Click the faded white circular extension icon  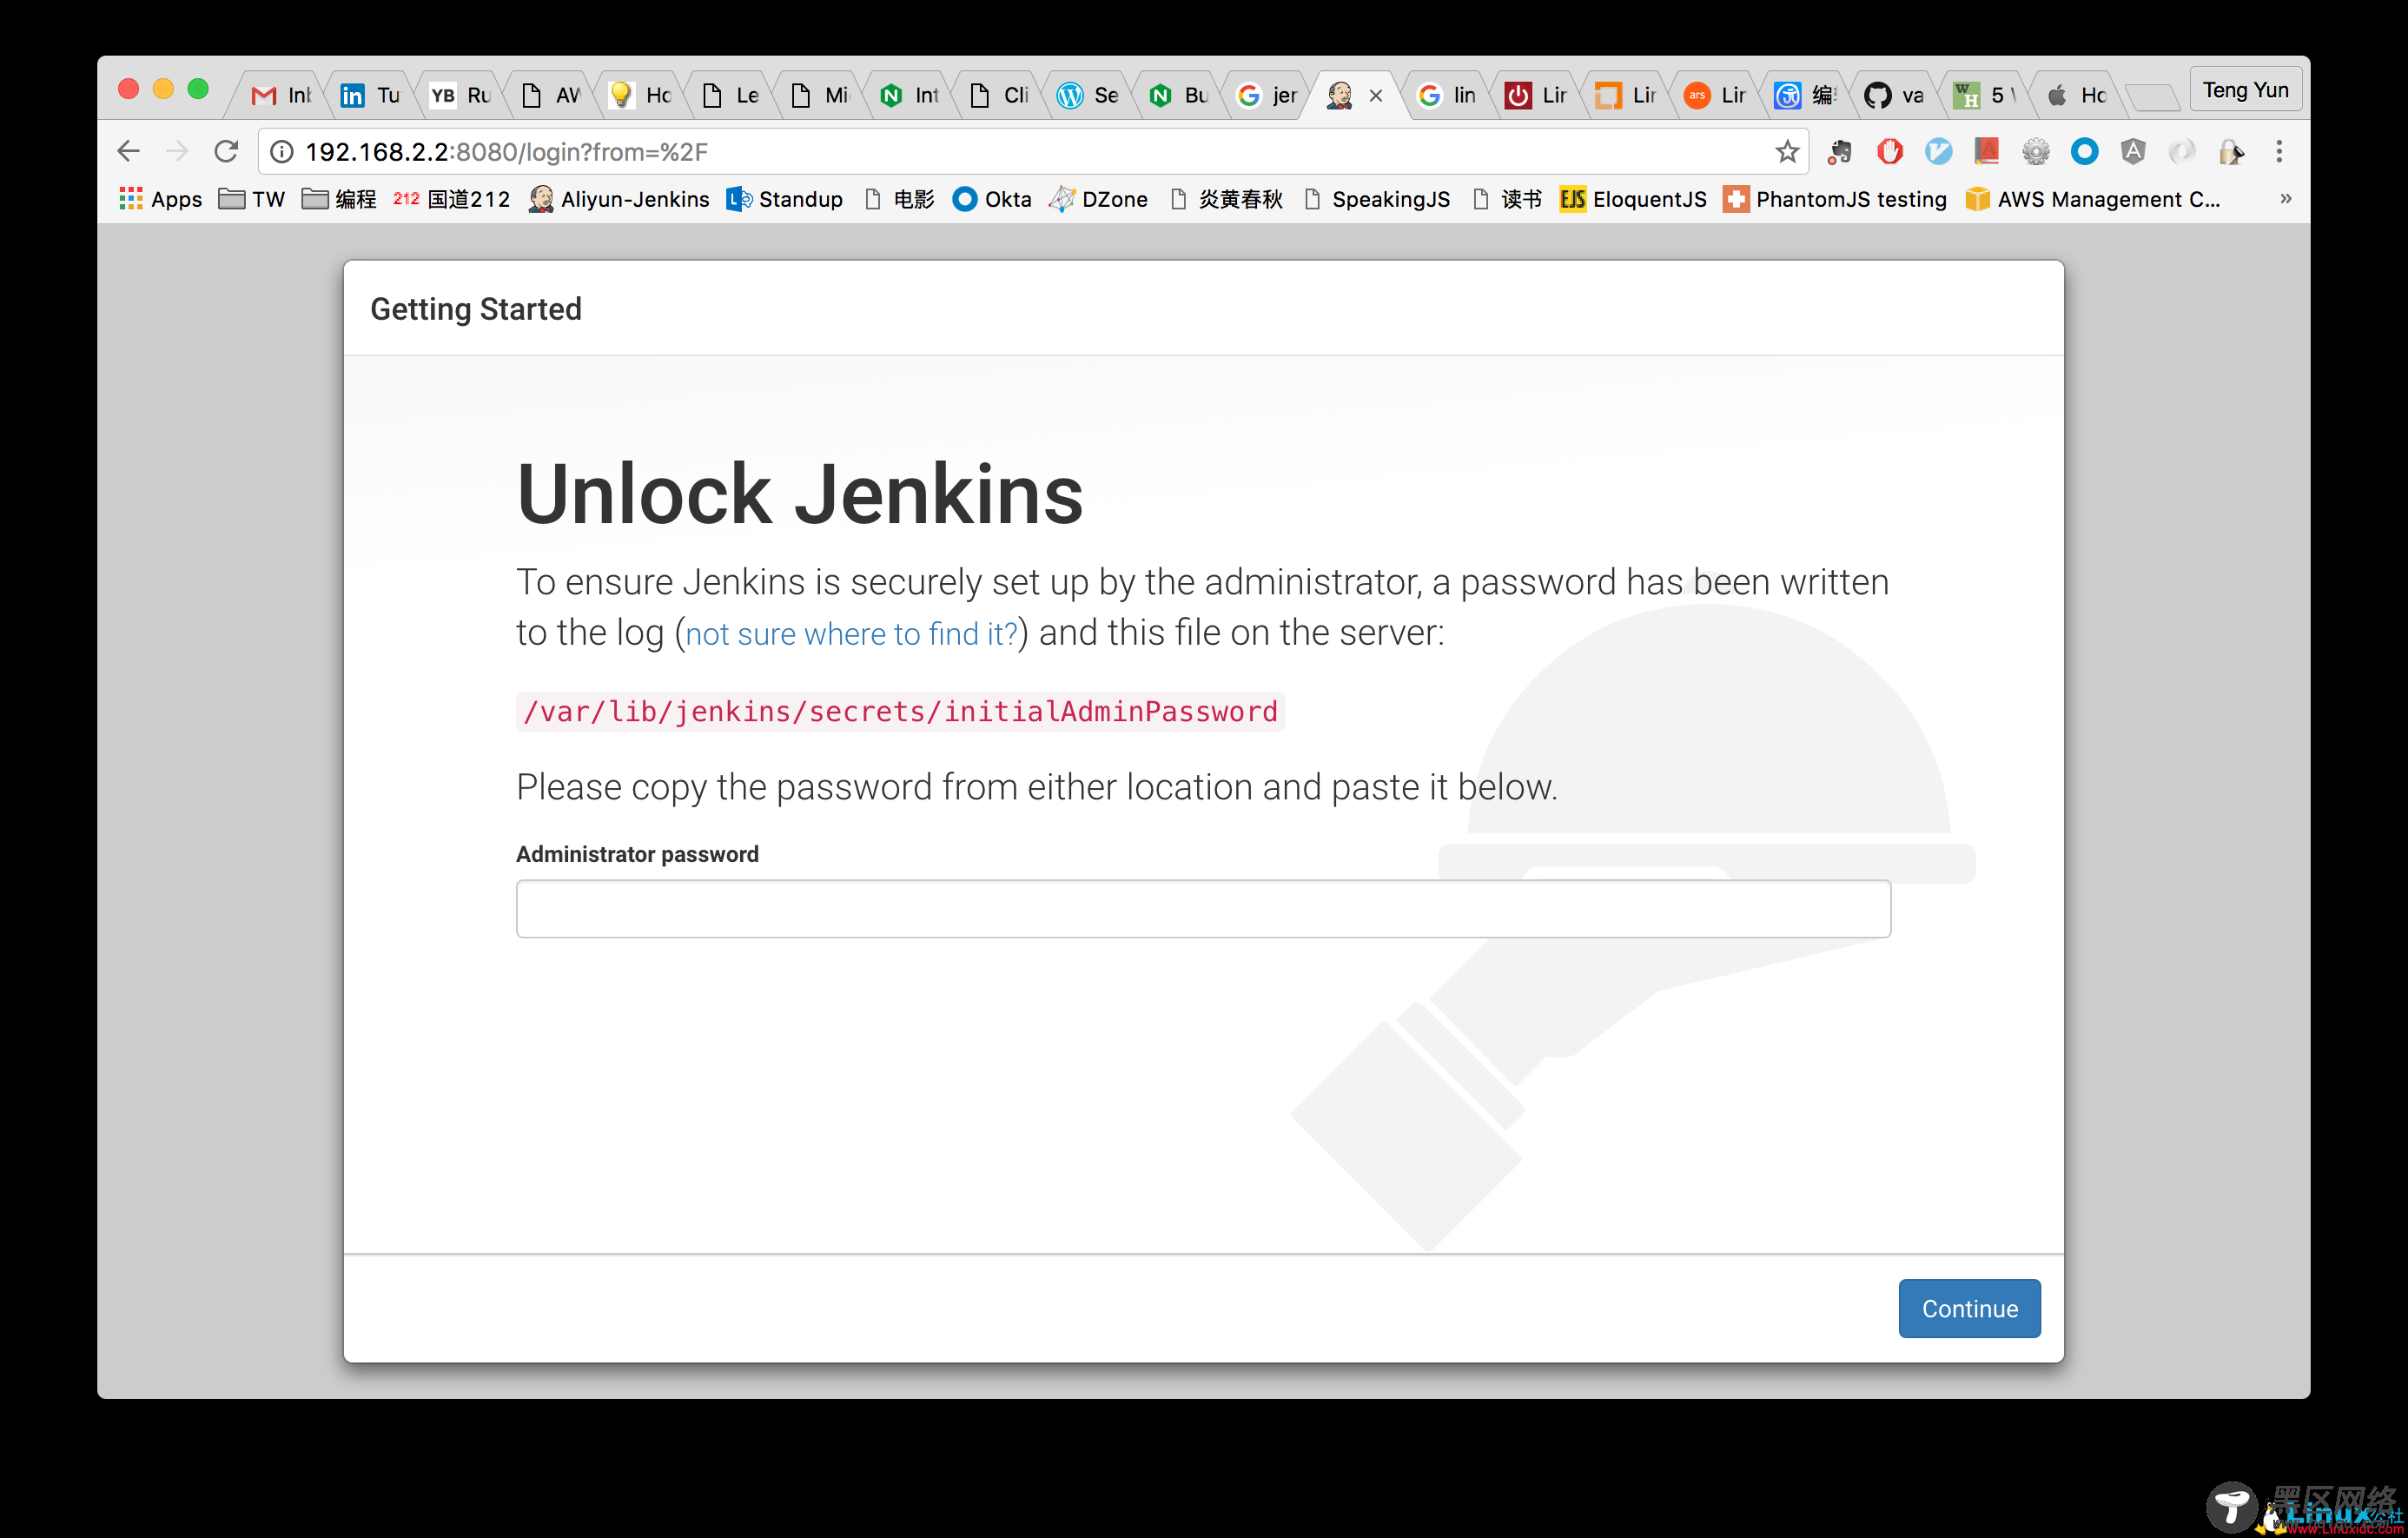[x=2182, y=151]
